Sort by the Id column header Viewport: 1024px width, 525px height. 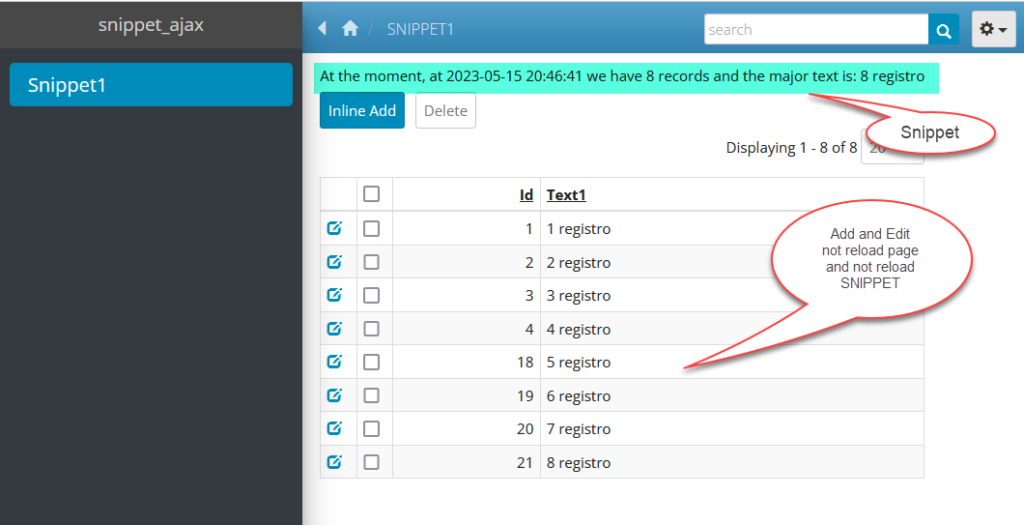point(526,195)
